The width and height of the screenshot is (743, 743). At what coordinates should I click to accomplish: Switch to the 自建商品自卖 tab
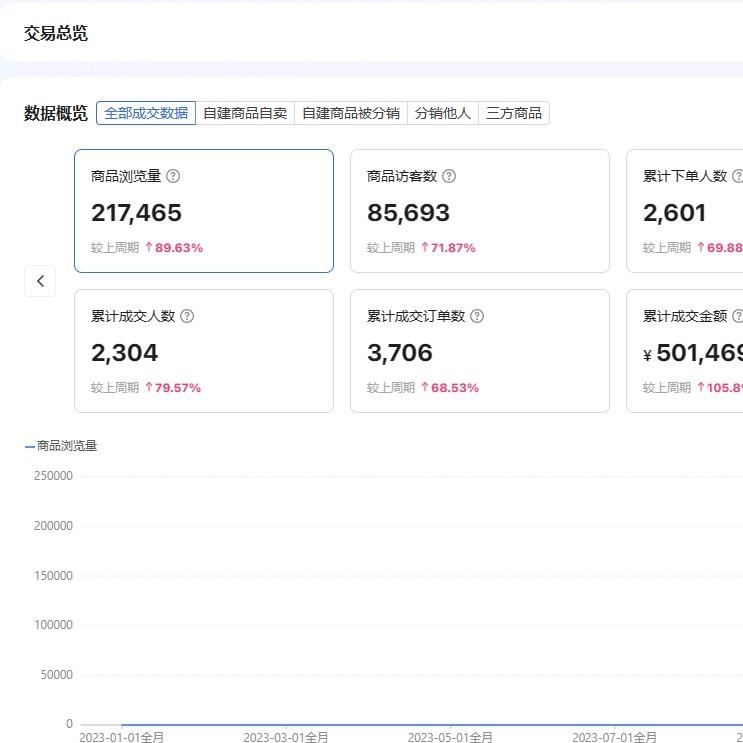pyautogui.click(x=245, y=113)
